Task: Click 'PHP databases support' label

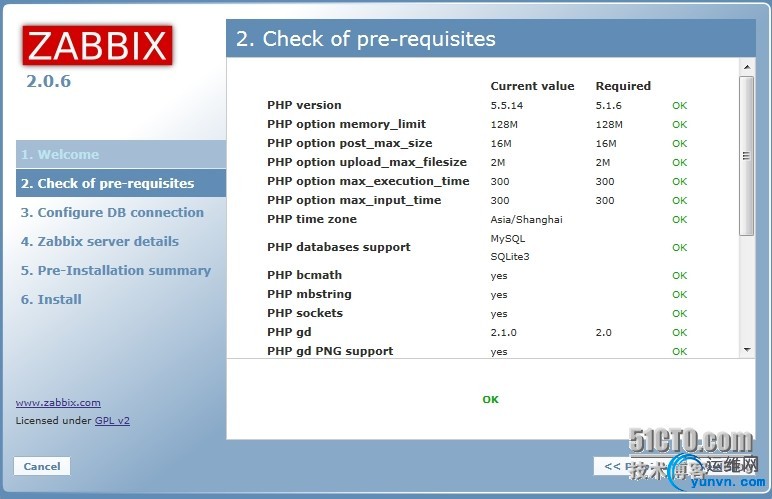Action: [338, 248]
